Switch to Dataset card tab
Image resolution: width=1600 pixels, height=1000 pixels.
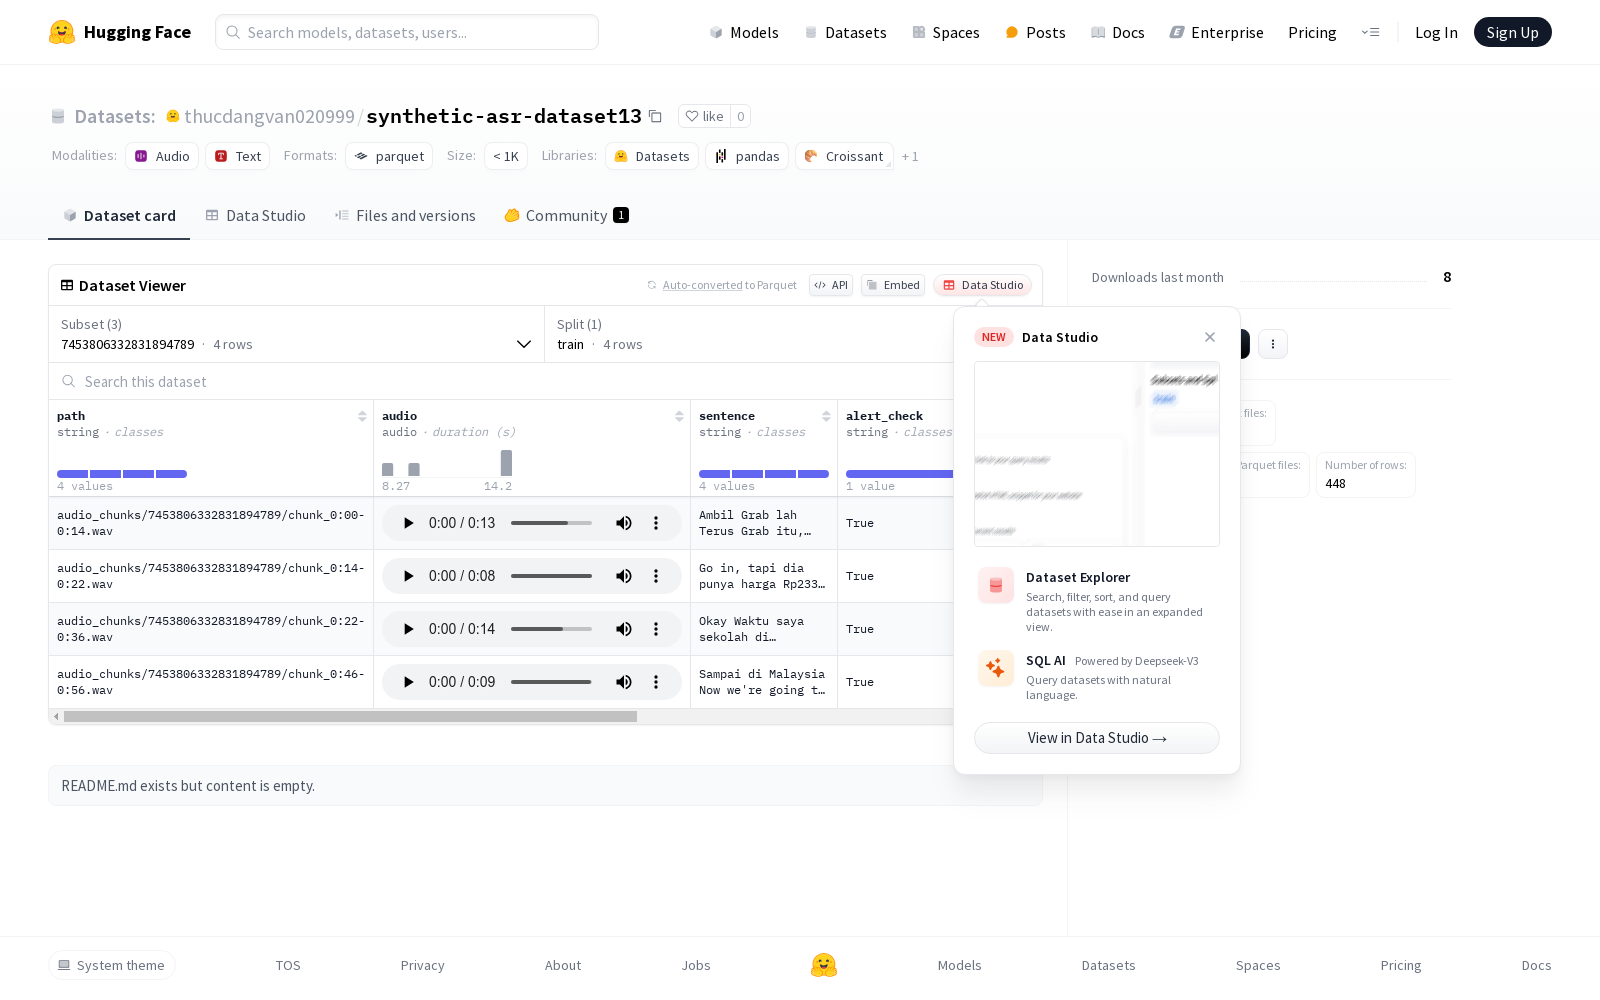[x=119, y=216]
